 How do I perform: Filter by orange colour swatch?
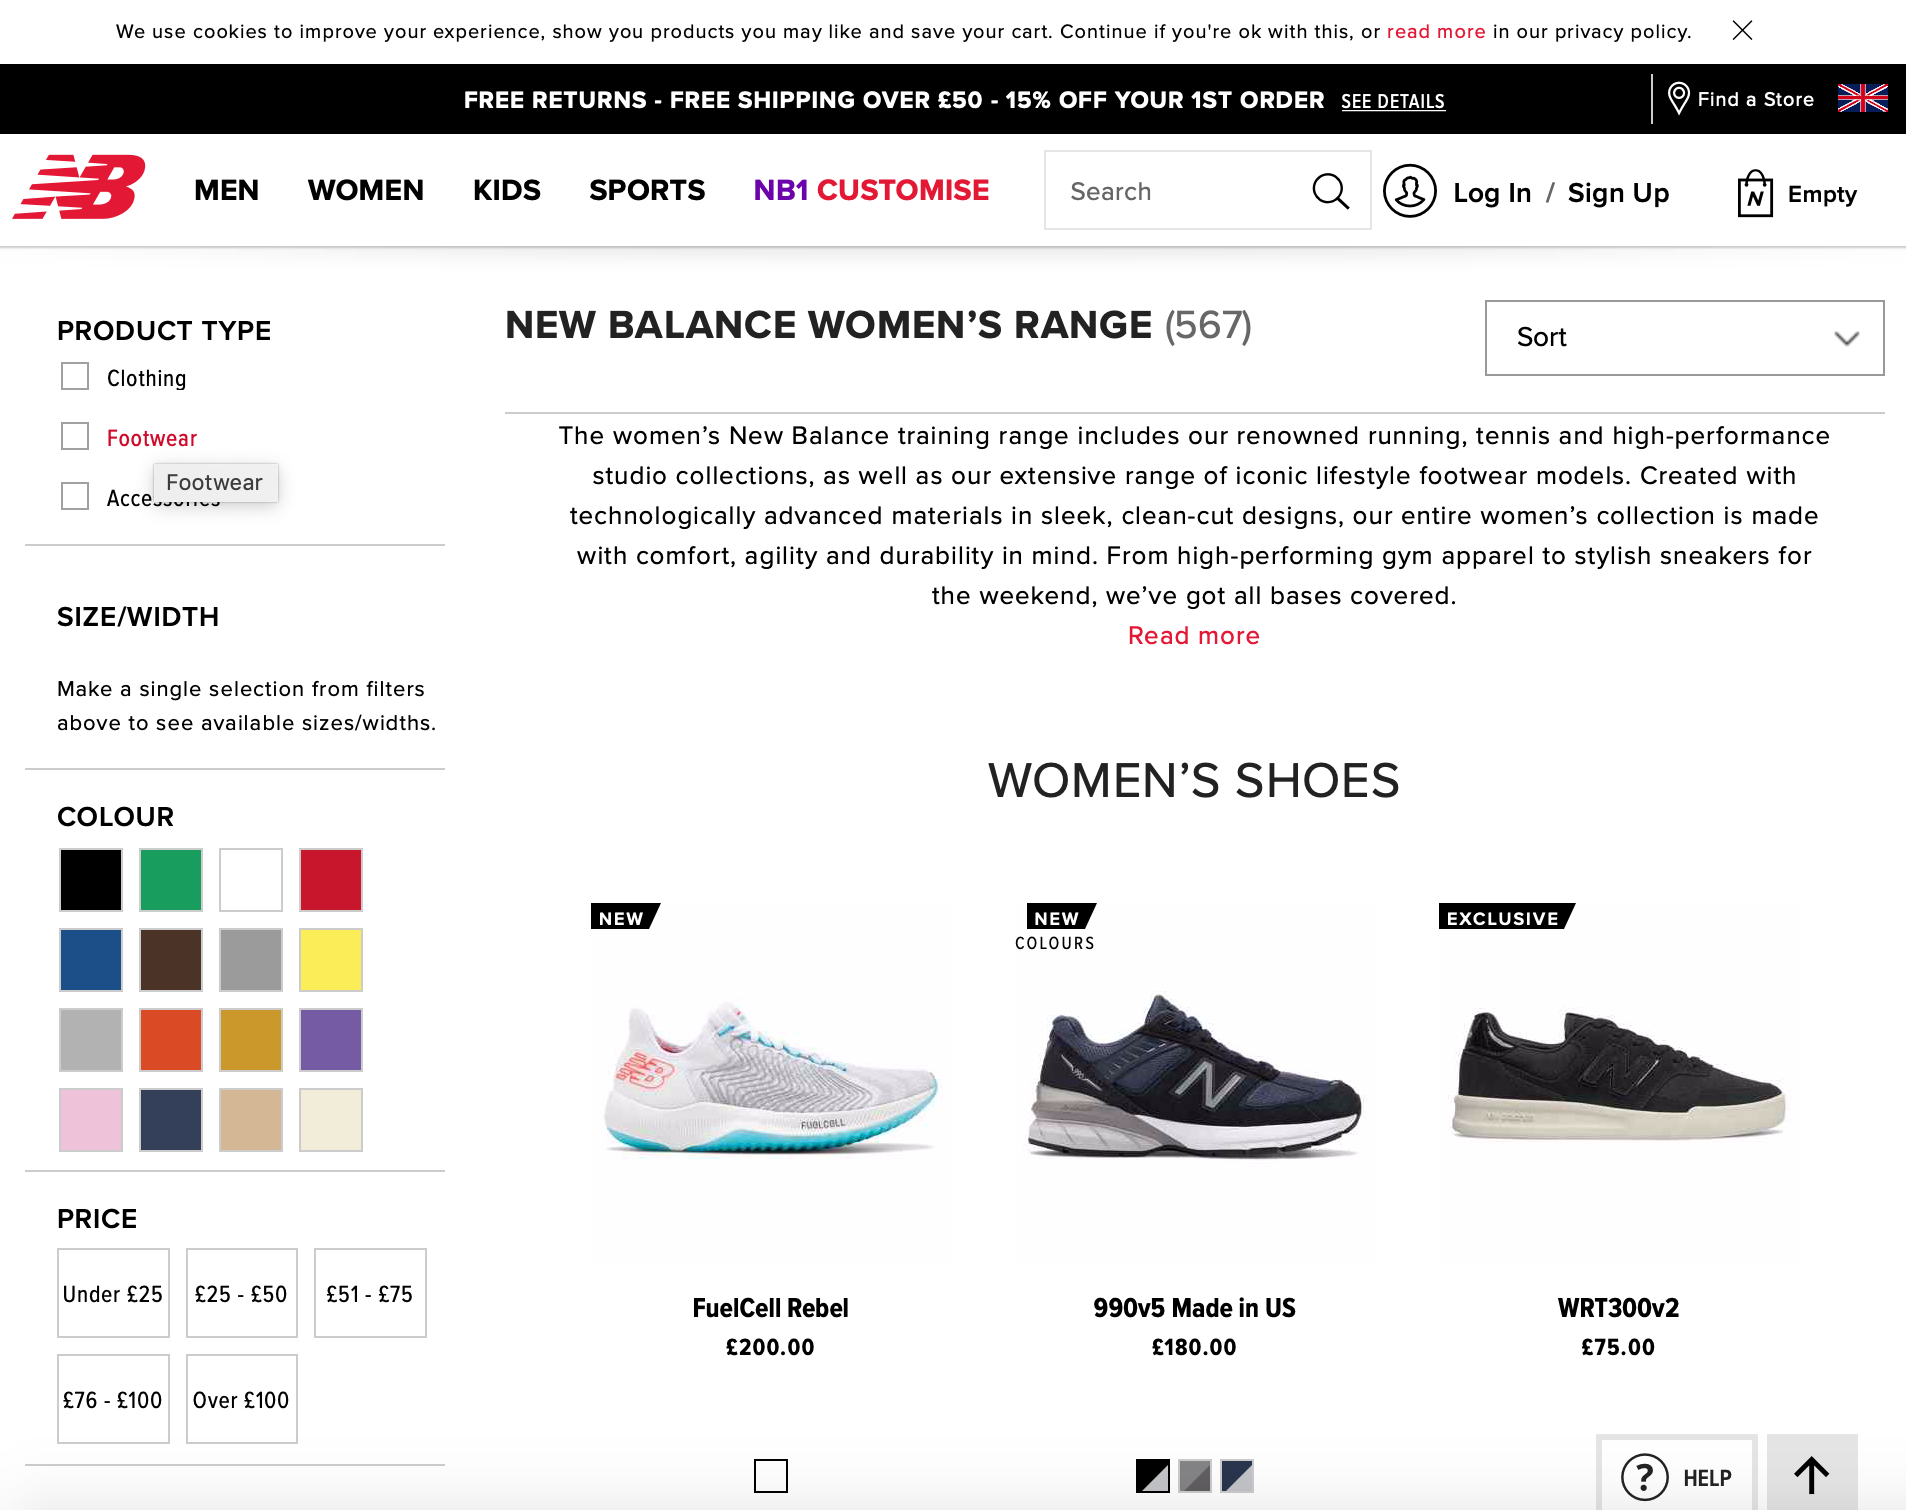click(x=171, y=1040)
